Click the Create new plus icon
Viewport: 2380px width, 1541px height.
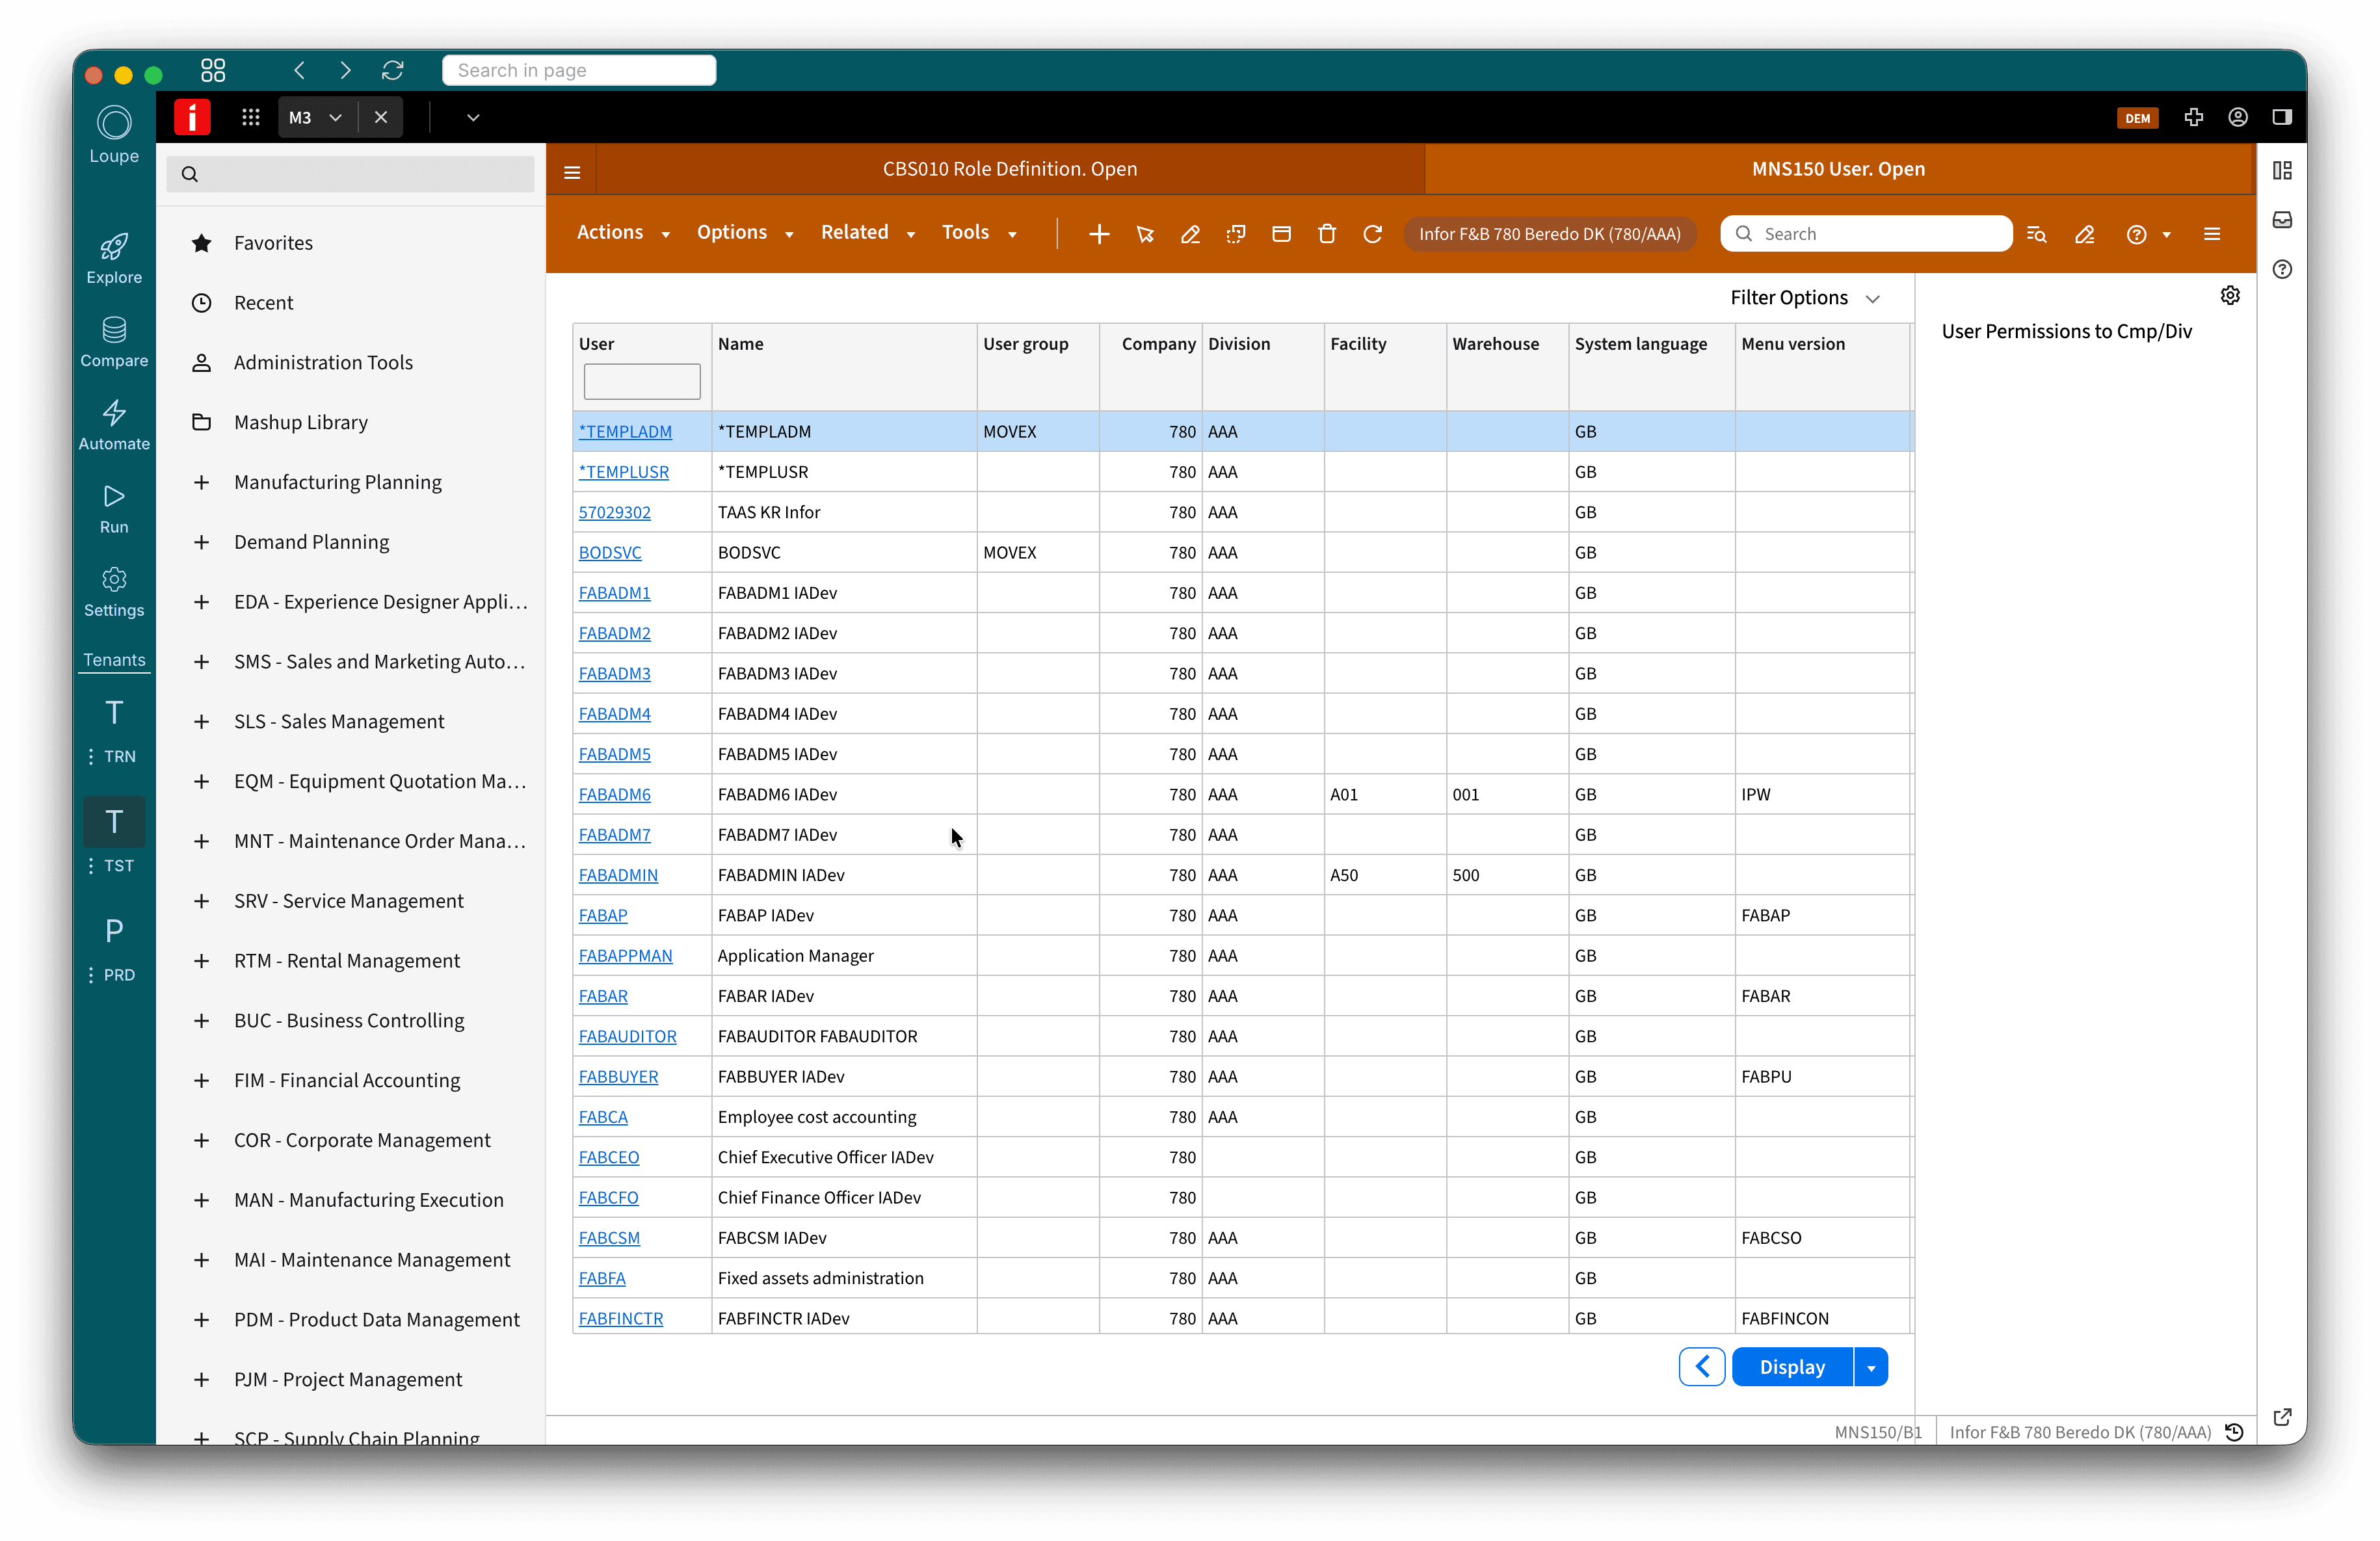1099,234
